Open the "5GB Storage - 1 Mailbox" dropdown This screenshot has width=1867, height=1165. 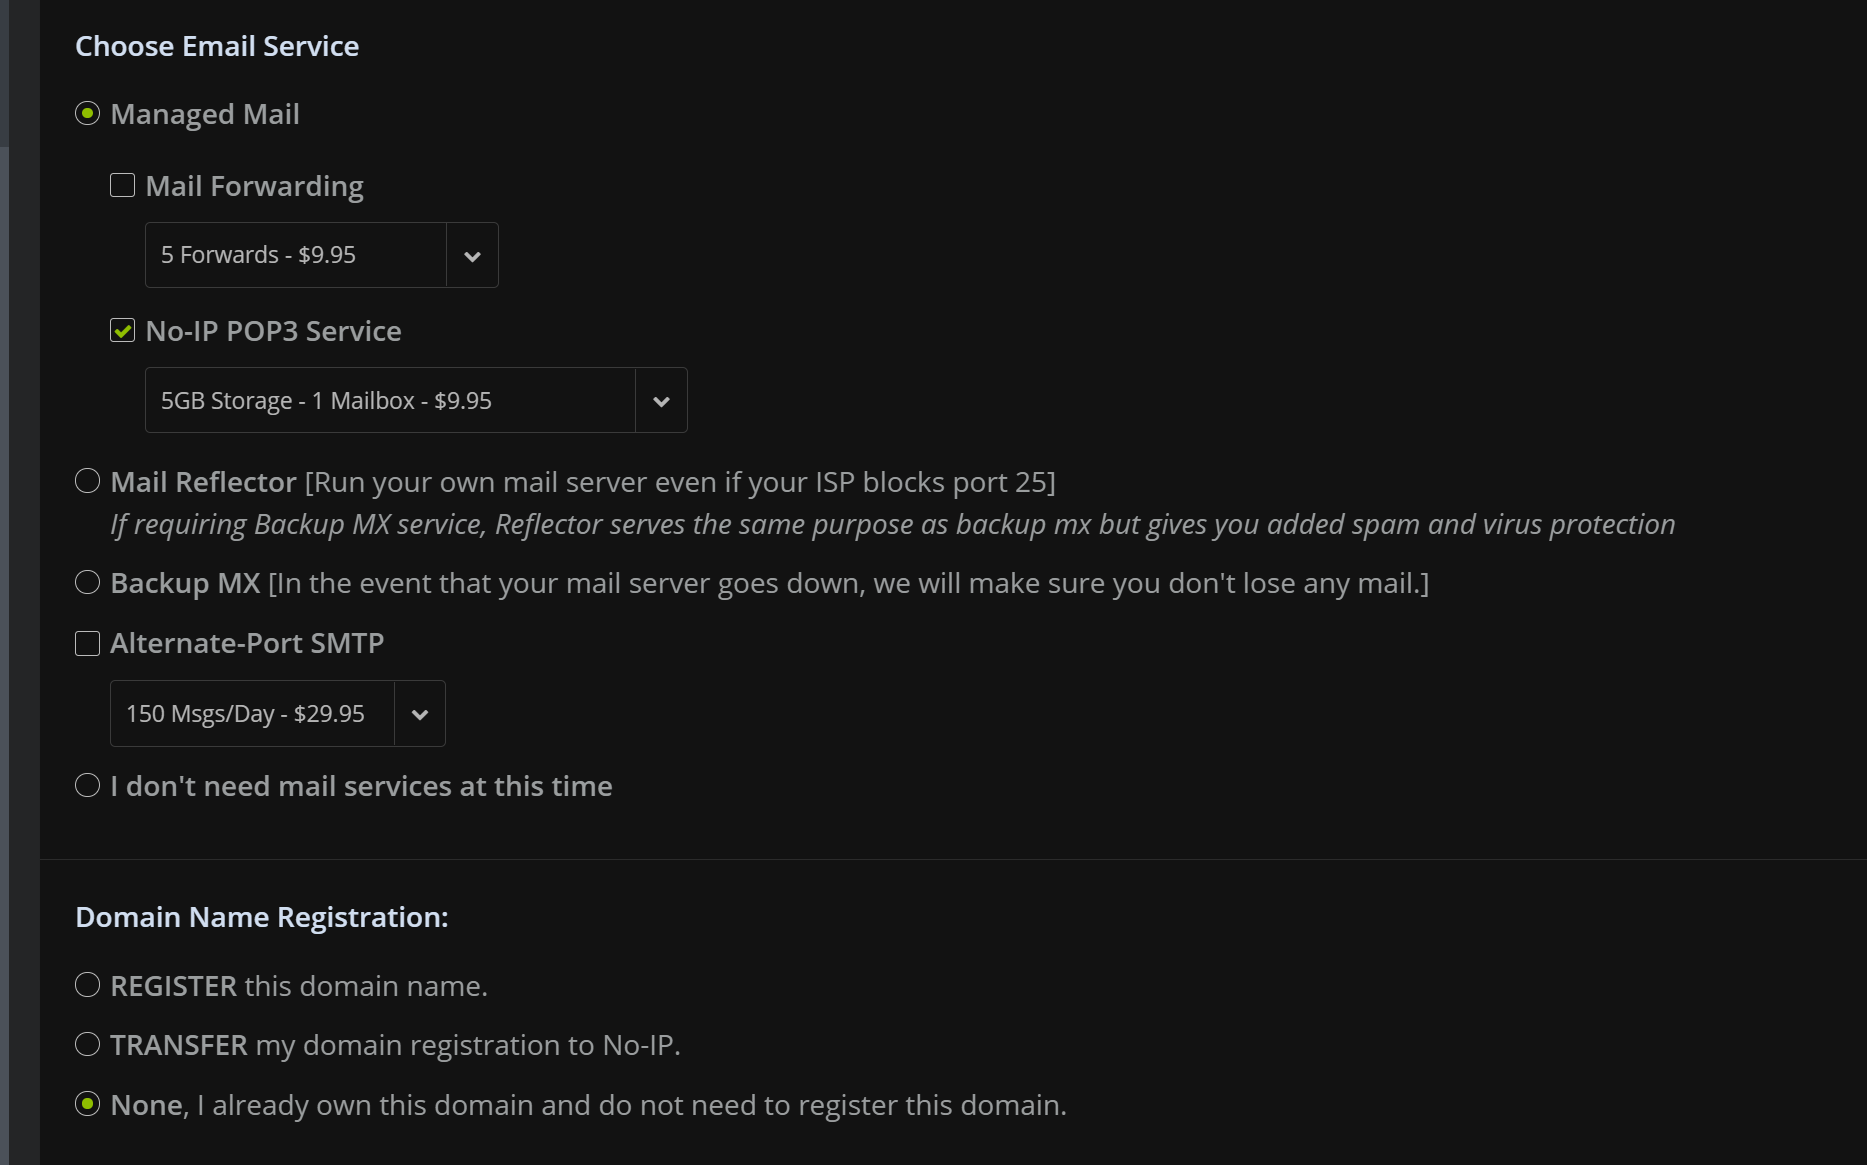390,400
